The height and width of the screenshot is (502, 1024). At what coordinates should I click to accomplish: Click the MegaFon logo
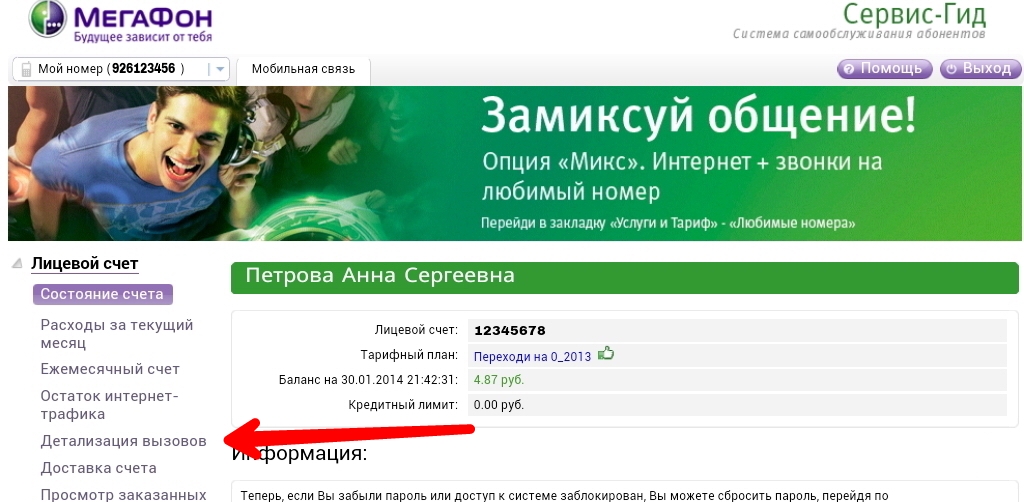[x=120, y=22]
